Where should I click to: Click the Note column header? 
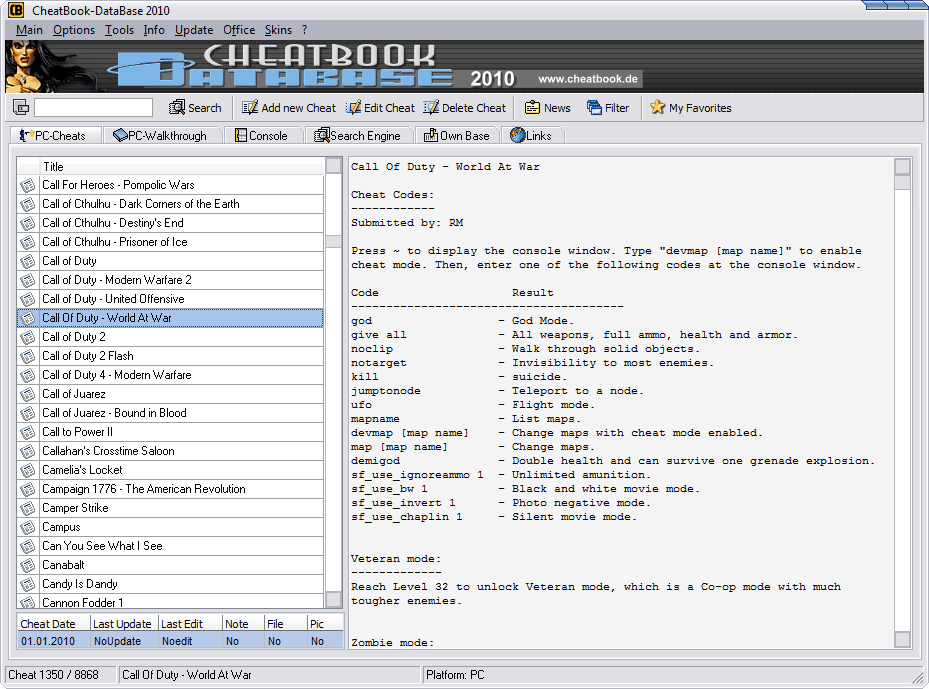pyautogui.click(x=243, y=623)
